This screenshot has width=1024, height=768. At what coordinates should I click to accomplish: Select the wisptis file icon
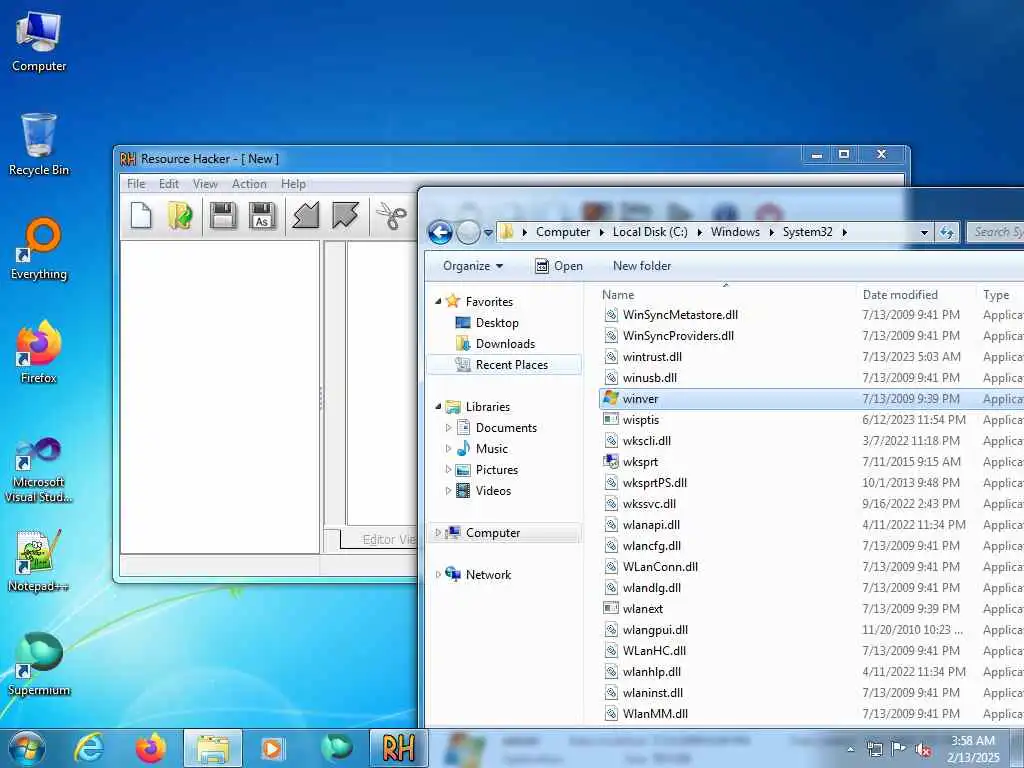[x=611, y=419]
